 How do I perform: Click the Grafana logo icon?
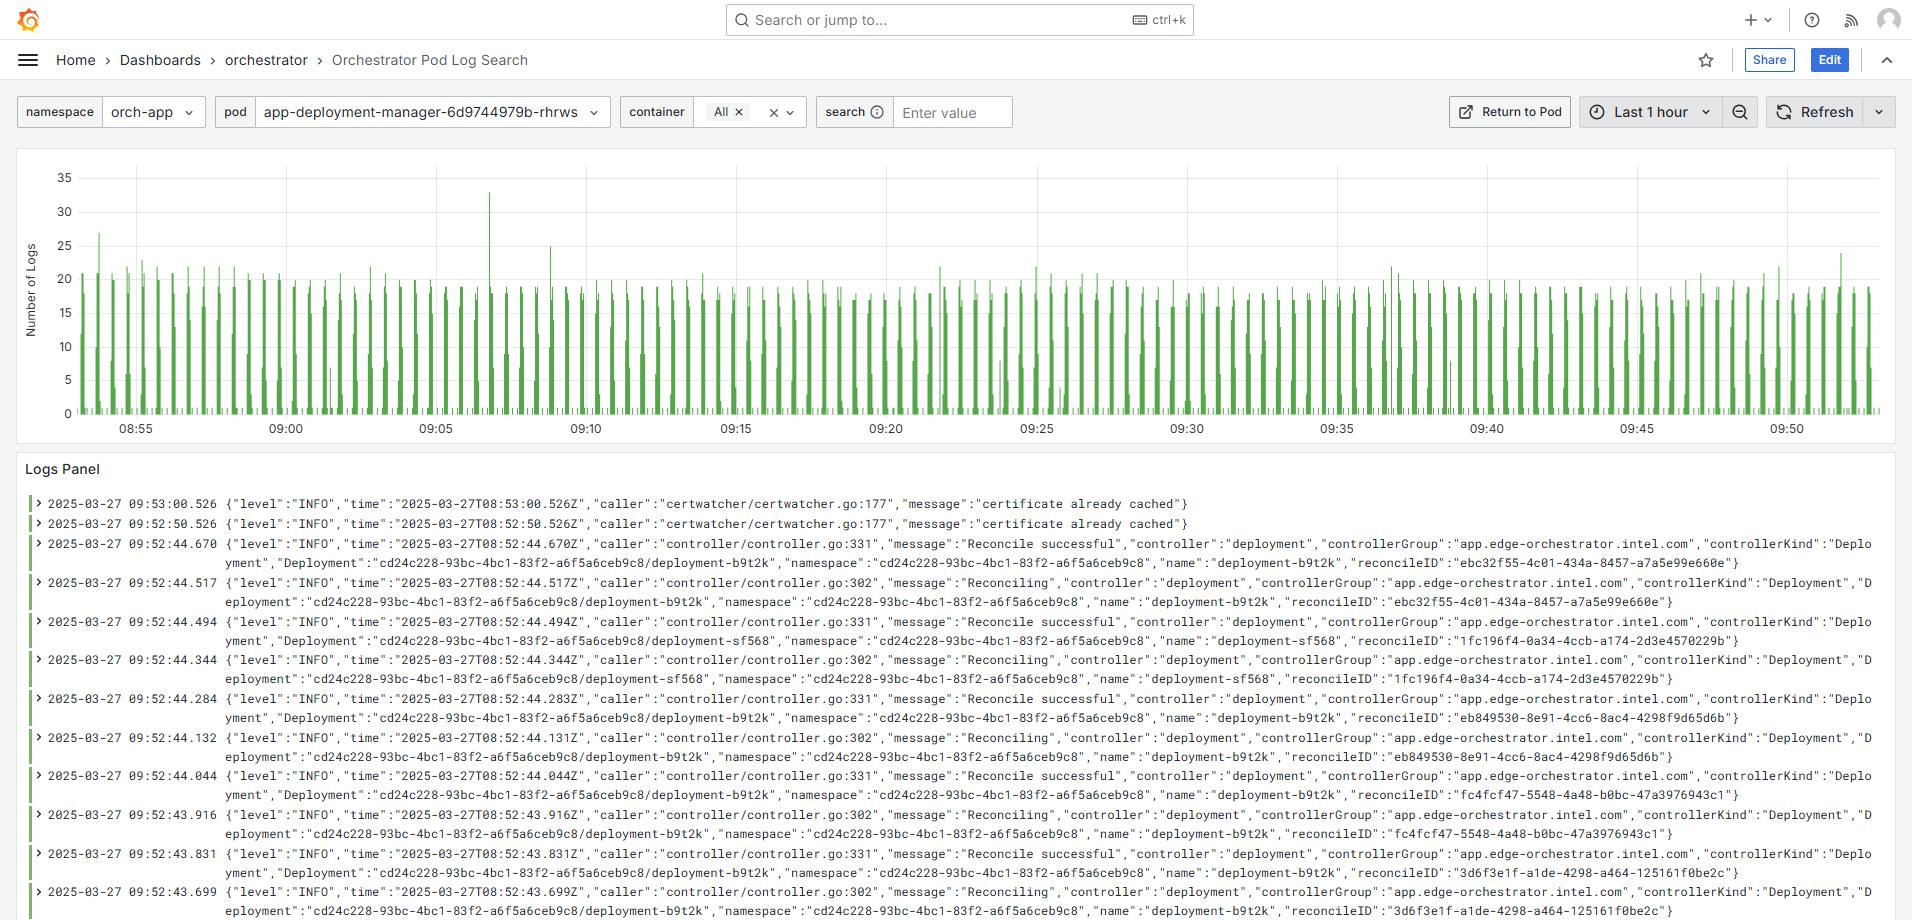coord(29,20)
